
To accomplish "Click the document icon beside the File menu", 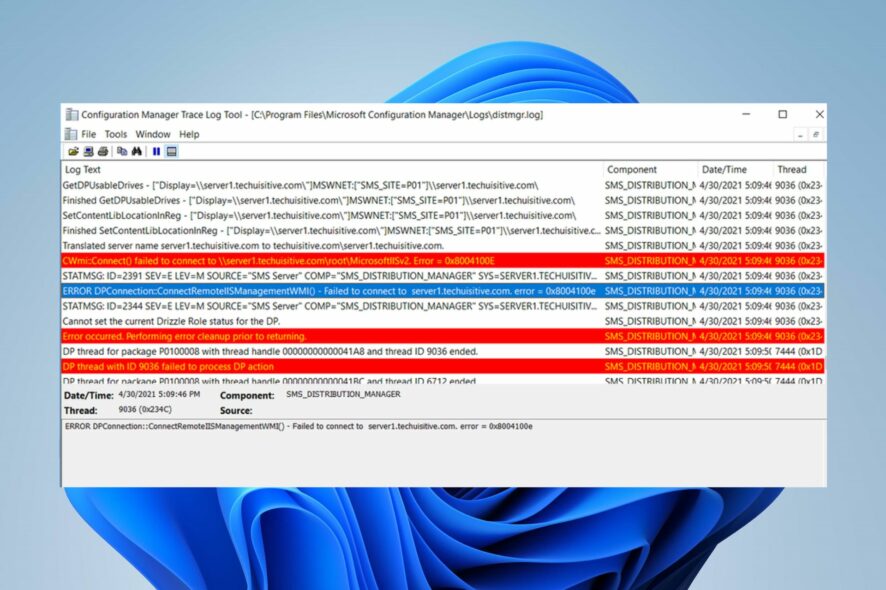I will [70, 133].
